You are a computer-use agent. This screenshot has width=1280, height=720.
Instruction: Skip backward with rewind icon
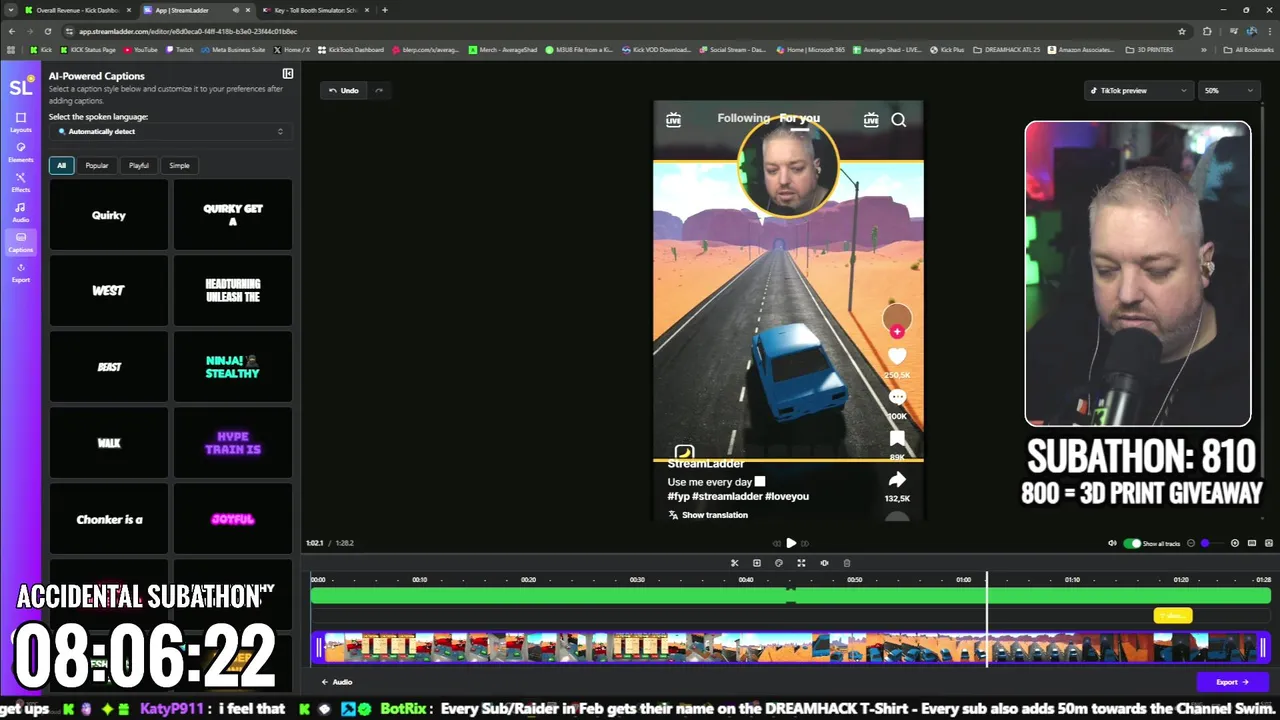777,543
